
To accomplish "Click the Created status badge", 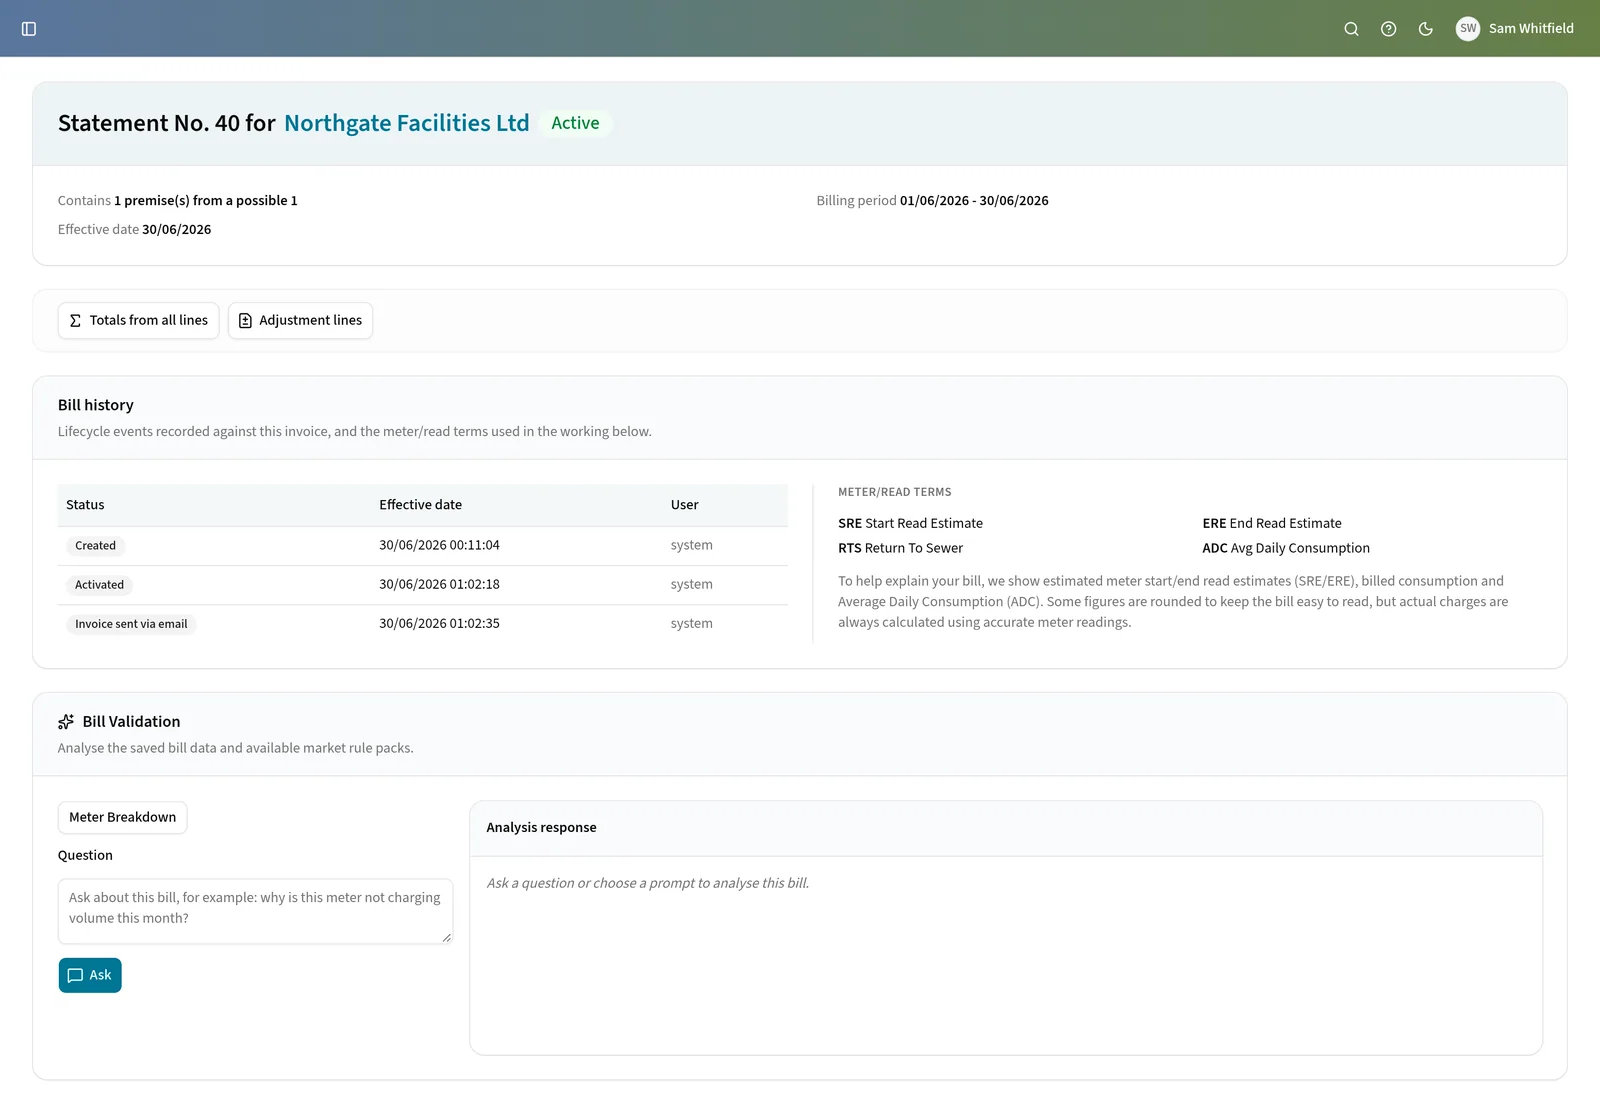I will (x=95, y=546).
